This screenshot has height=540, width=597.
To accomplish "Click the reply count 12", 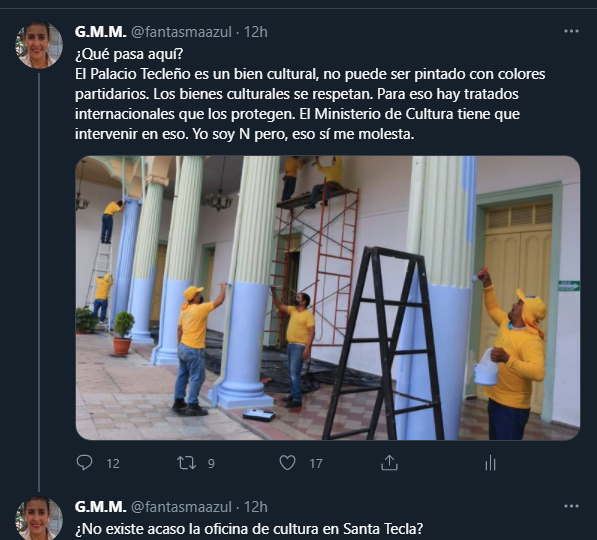I will pos(113,463).
